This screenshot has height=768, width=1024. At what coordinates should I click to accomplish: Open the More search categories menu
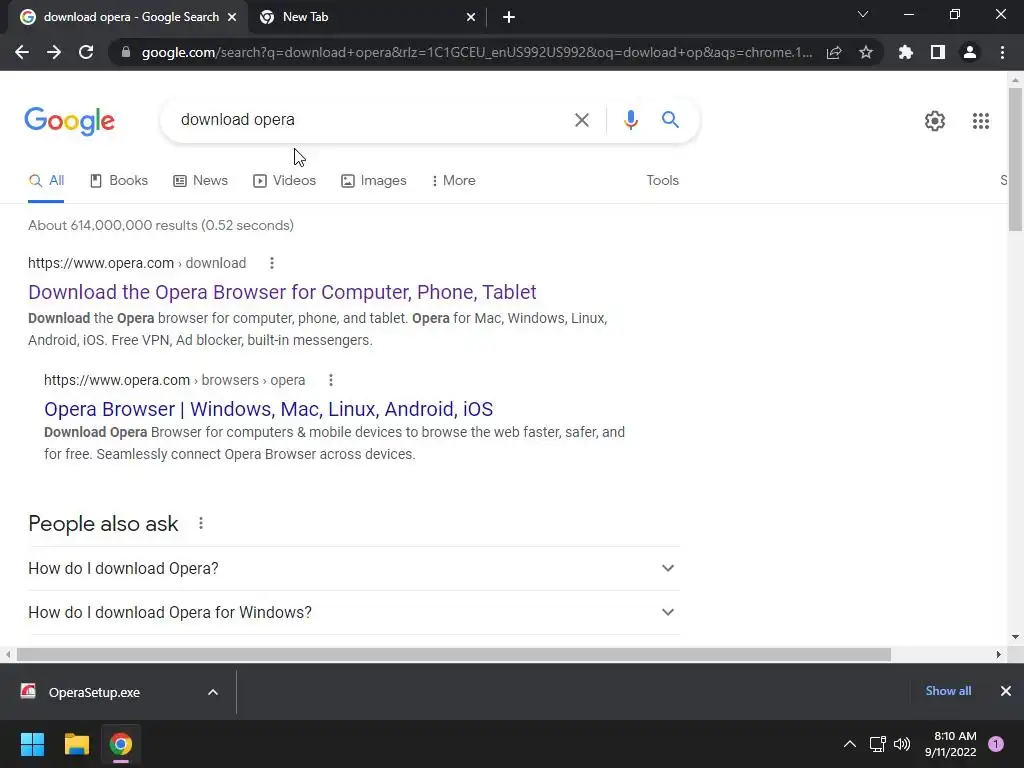[454, 181]
